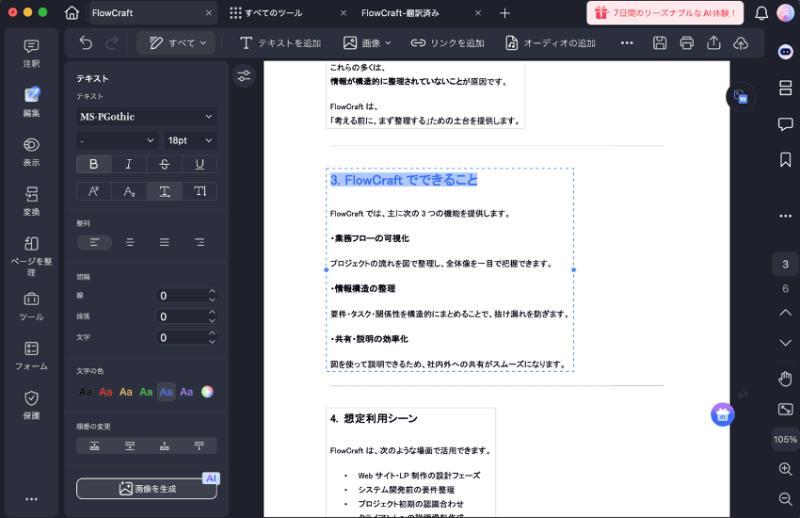Click the save disk icon
This screenshot has width=800, height=518.
[x=660, y=43]
